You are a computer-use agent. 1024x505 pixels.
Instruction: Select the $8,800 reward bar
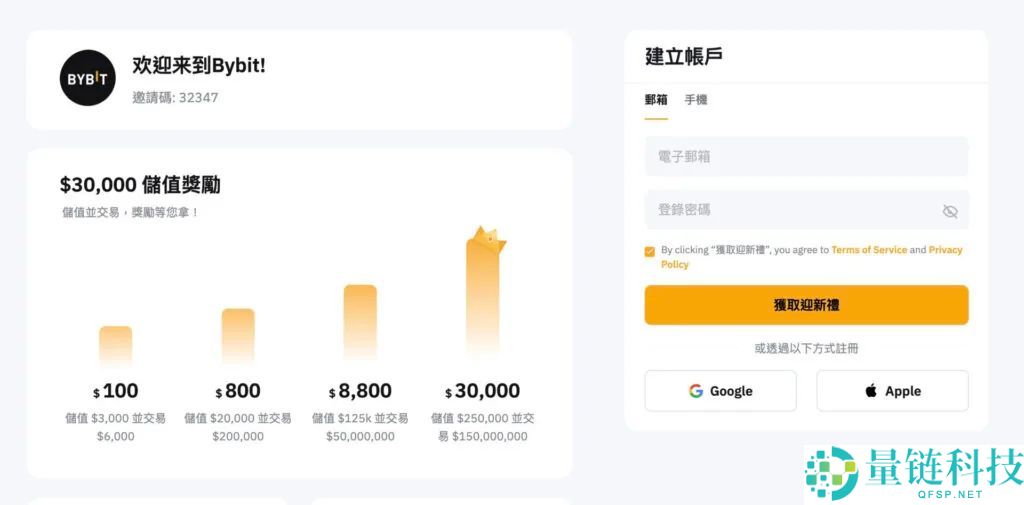click(360, 323)
